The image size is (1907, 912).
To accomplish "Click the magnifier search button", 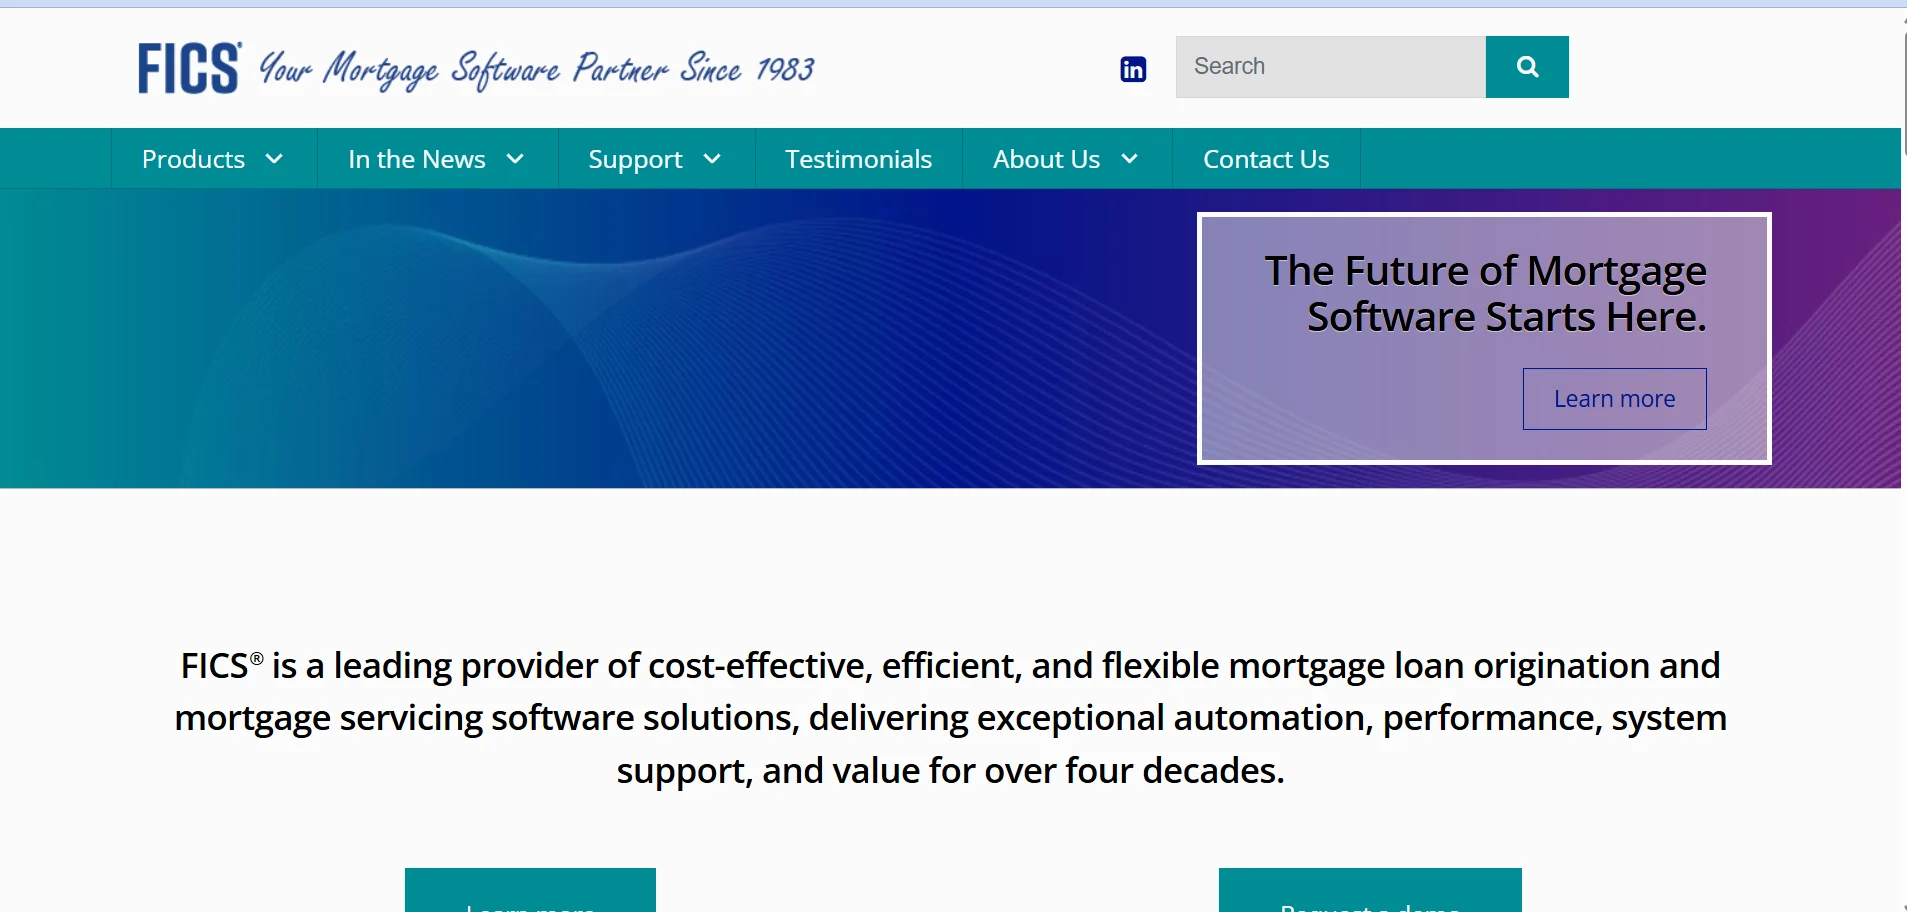I will (1527, 67).
